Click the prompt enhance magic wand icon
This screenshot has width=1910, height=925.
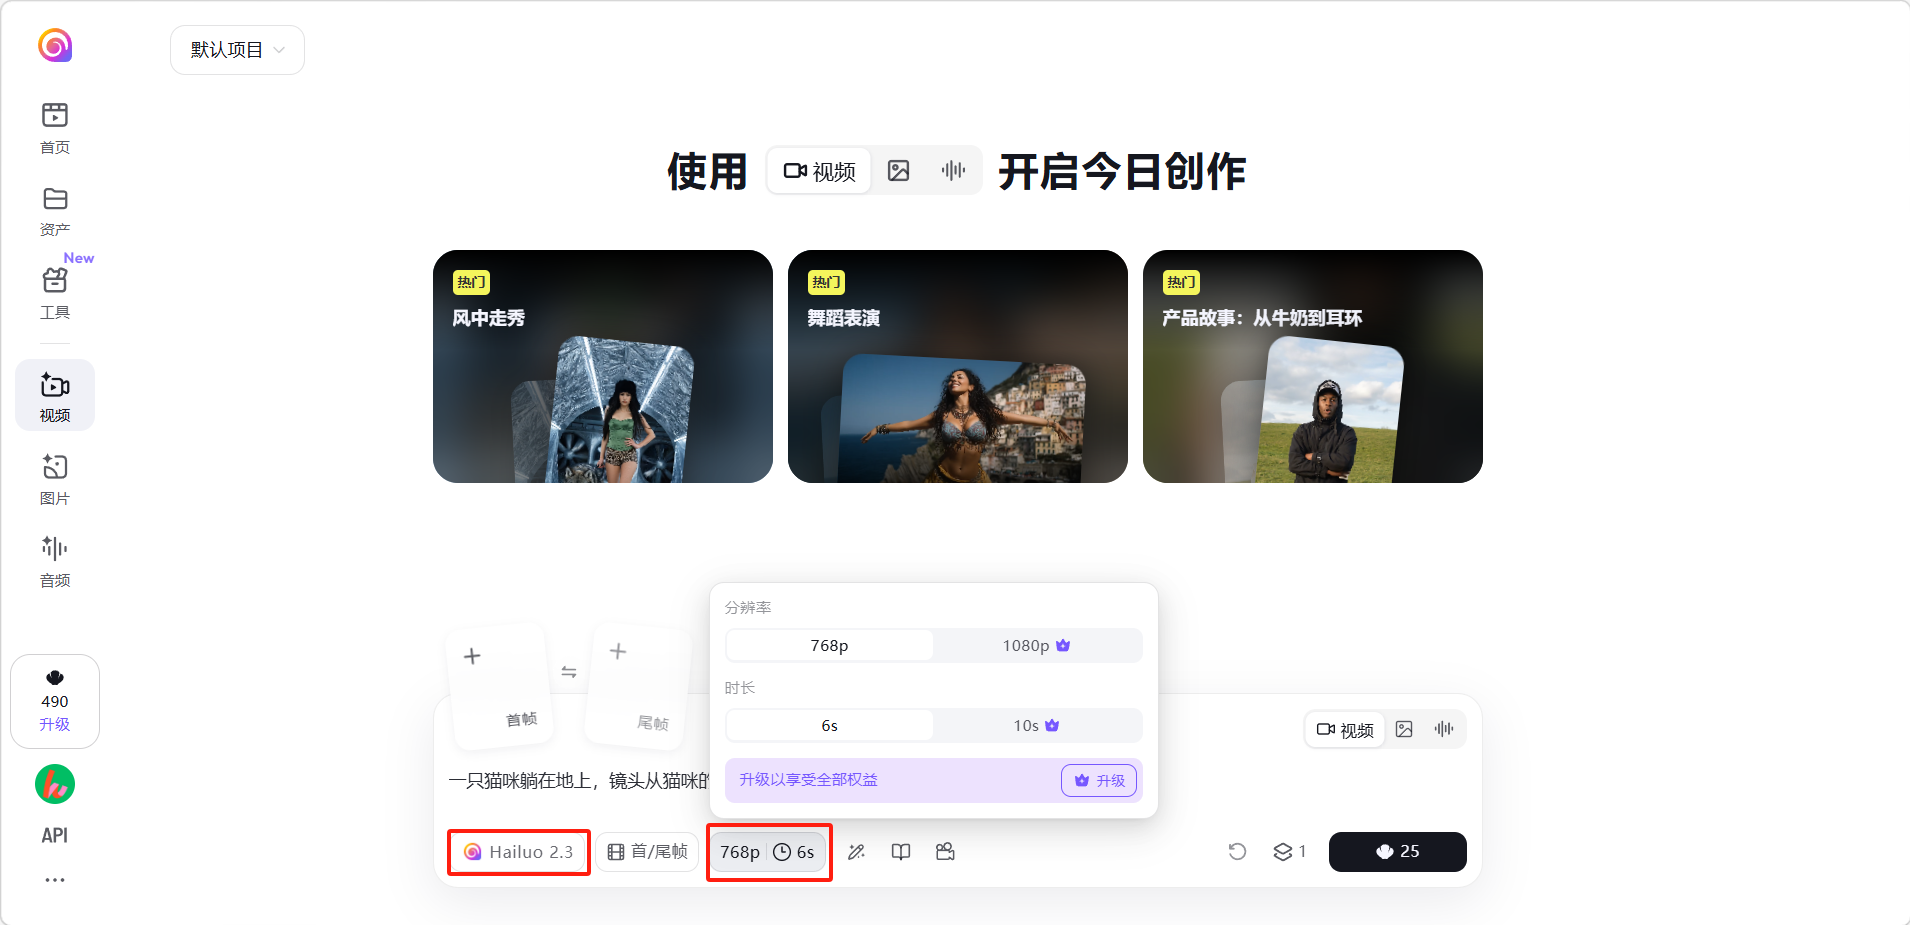tap(857, 852)
